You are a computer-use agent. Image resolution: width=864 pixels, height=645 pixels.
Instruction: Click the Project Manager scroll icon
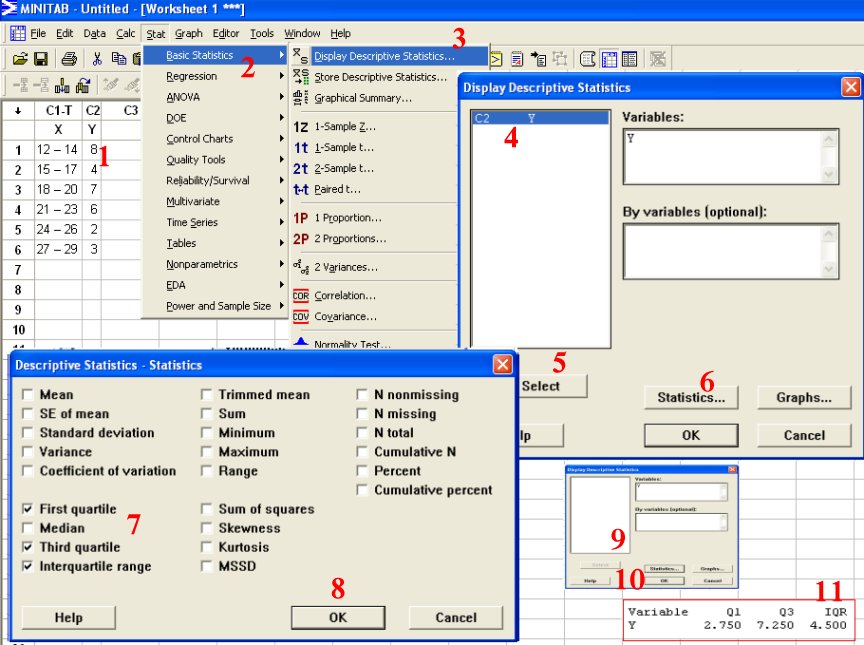pos(587,58)
